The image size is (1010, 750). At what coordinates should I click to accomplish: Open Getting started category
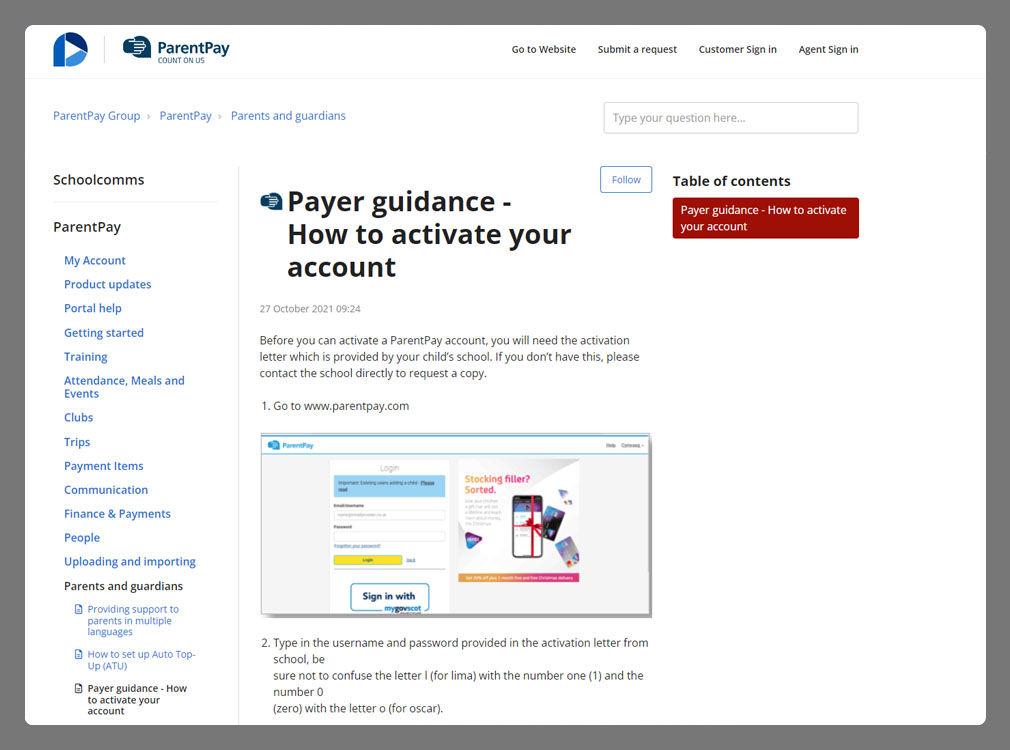point(104,332)
